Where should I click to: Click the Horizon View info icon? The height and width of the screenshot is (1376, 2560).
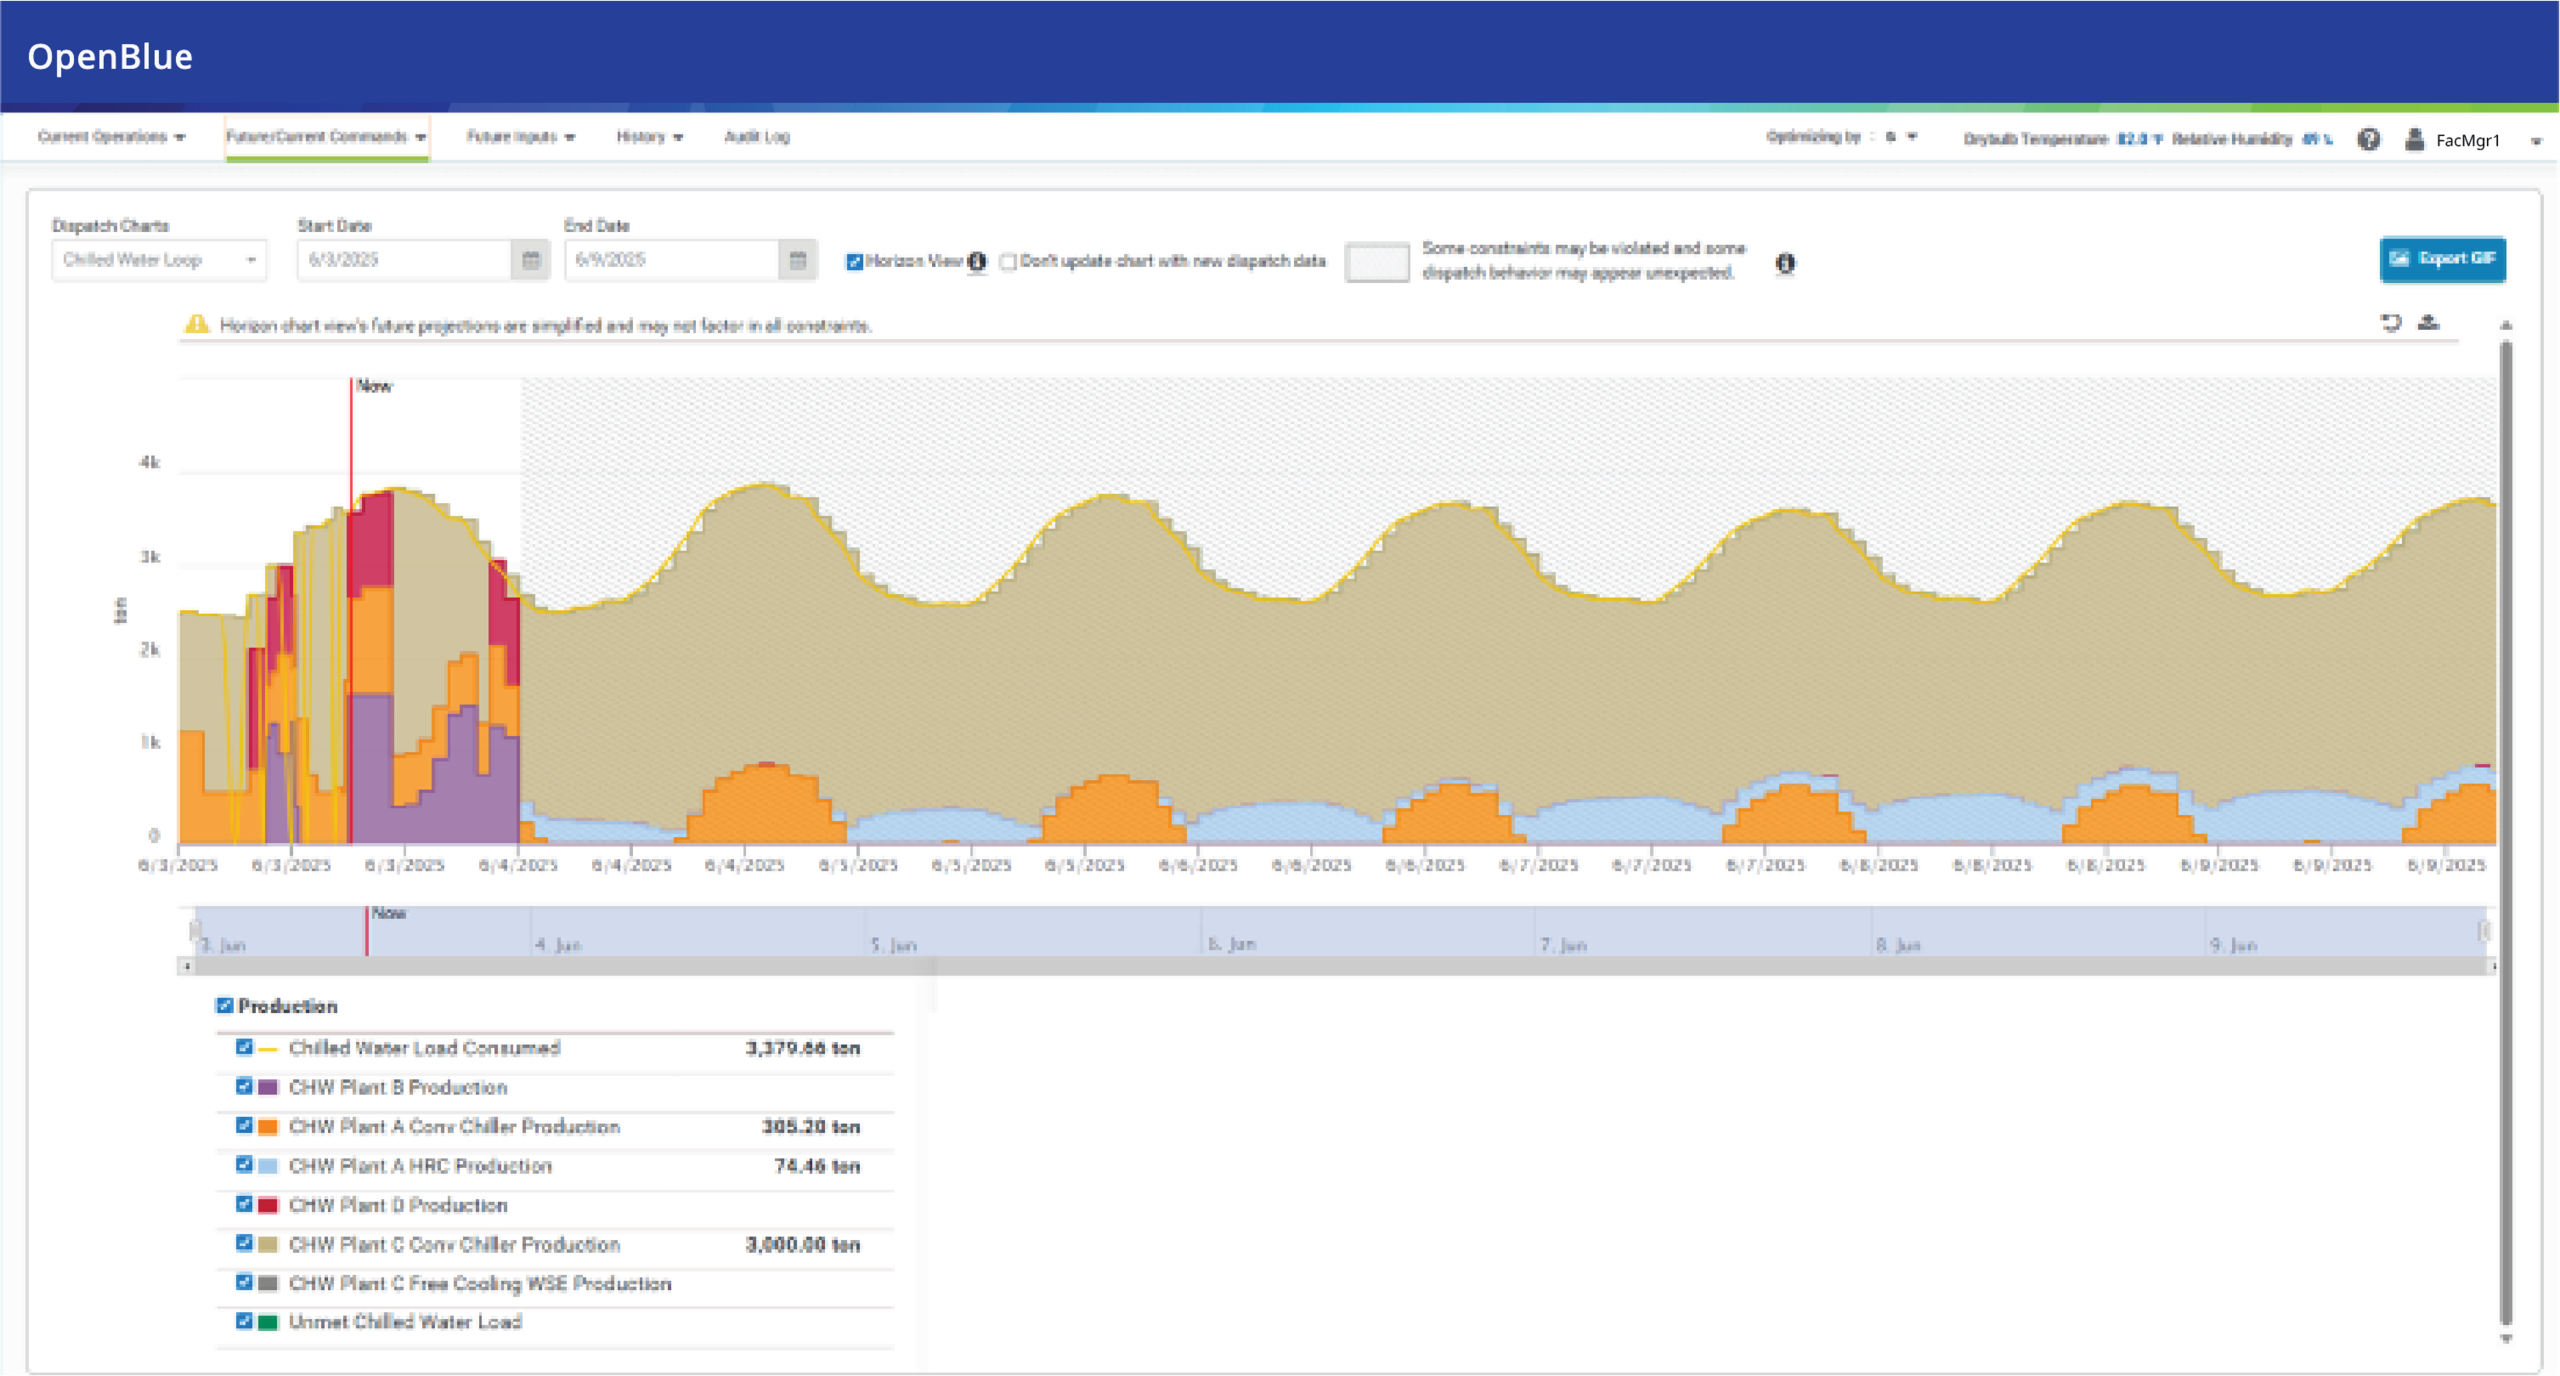coord(977,261)
